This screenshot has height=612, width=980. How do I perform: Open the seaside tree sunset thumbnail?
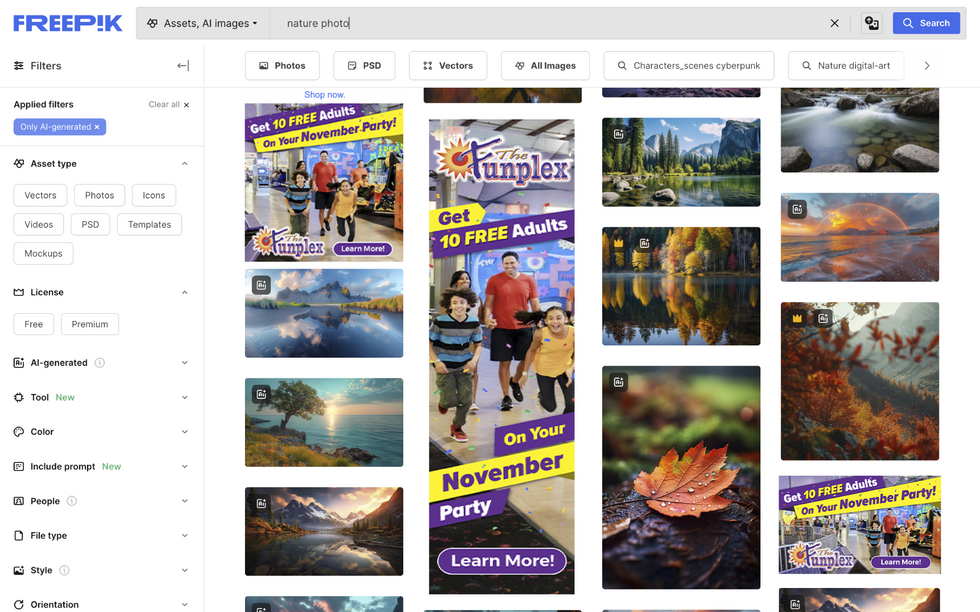324,423
